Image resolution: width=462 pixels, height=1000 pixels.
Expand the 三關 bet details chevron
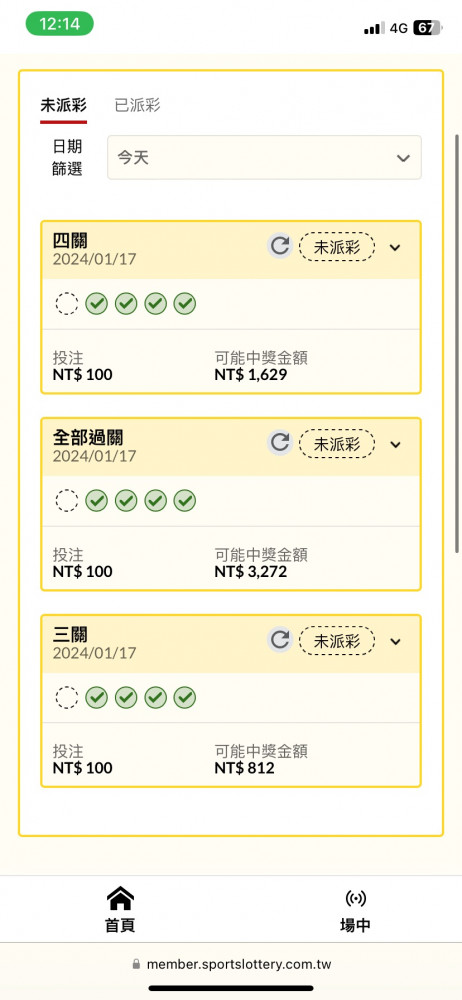point(395,641)
